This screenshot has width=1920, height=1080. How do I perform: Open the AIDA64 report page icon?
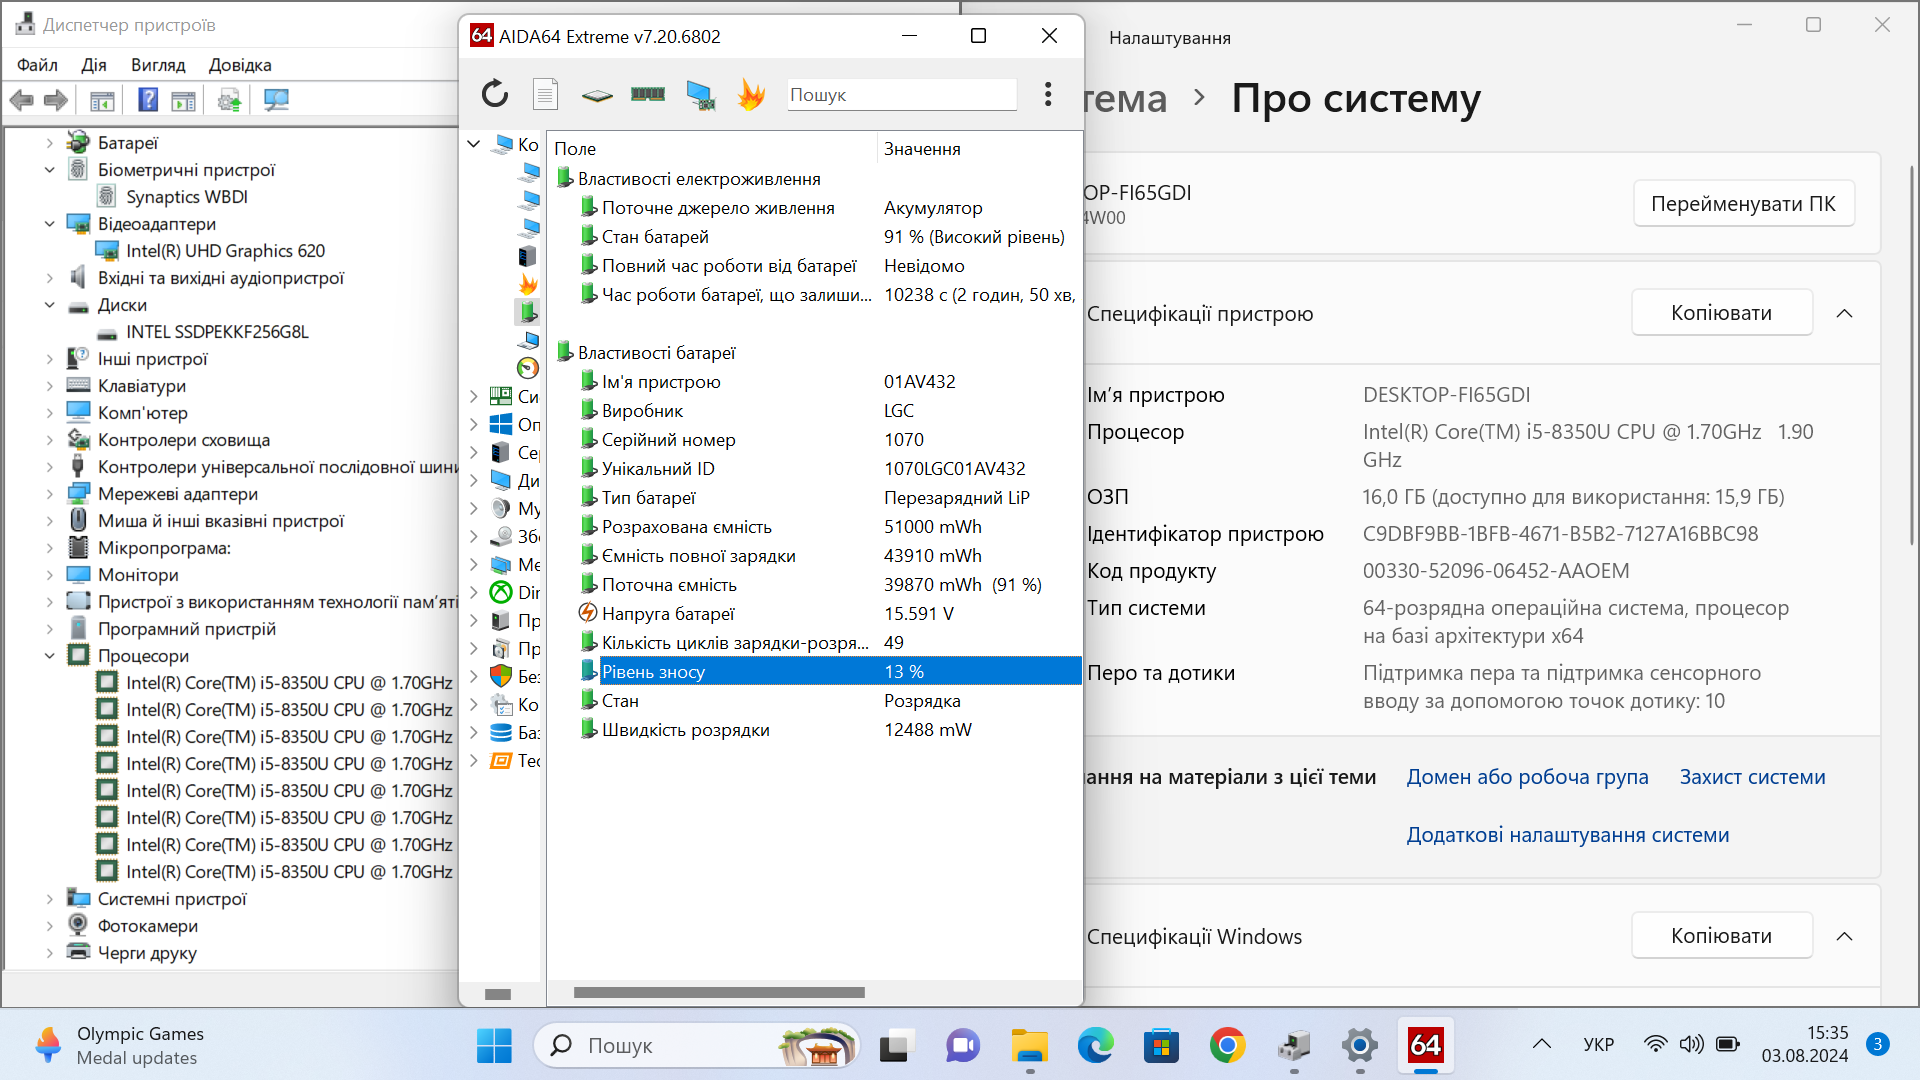point(545,94)
